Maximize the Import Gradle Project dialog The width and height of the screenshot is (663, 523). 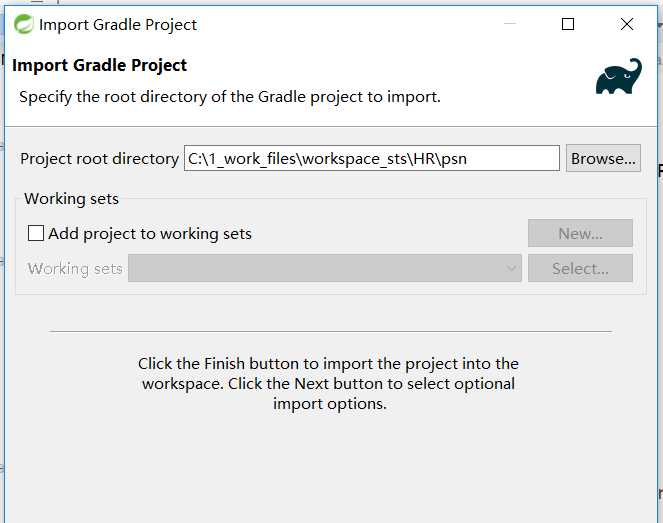[568, 24]
